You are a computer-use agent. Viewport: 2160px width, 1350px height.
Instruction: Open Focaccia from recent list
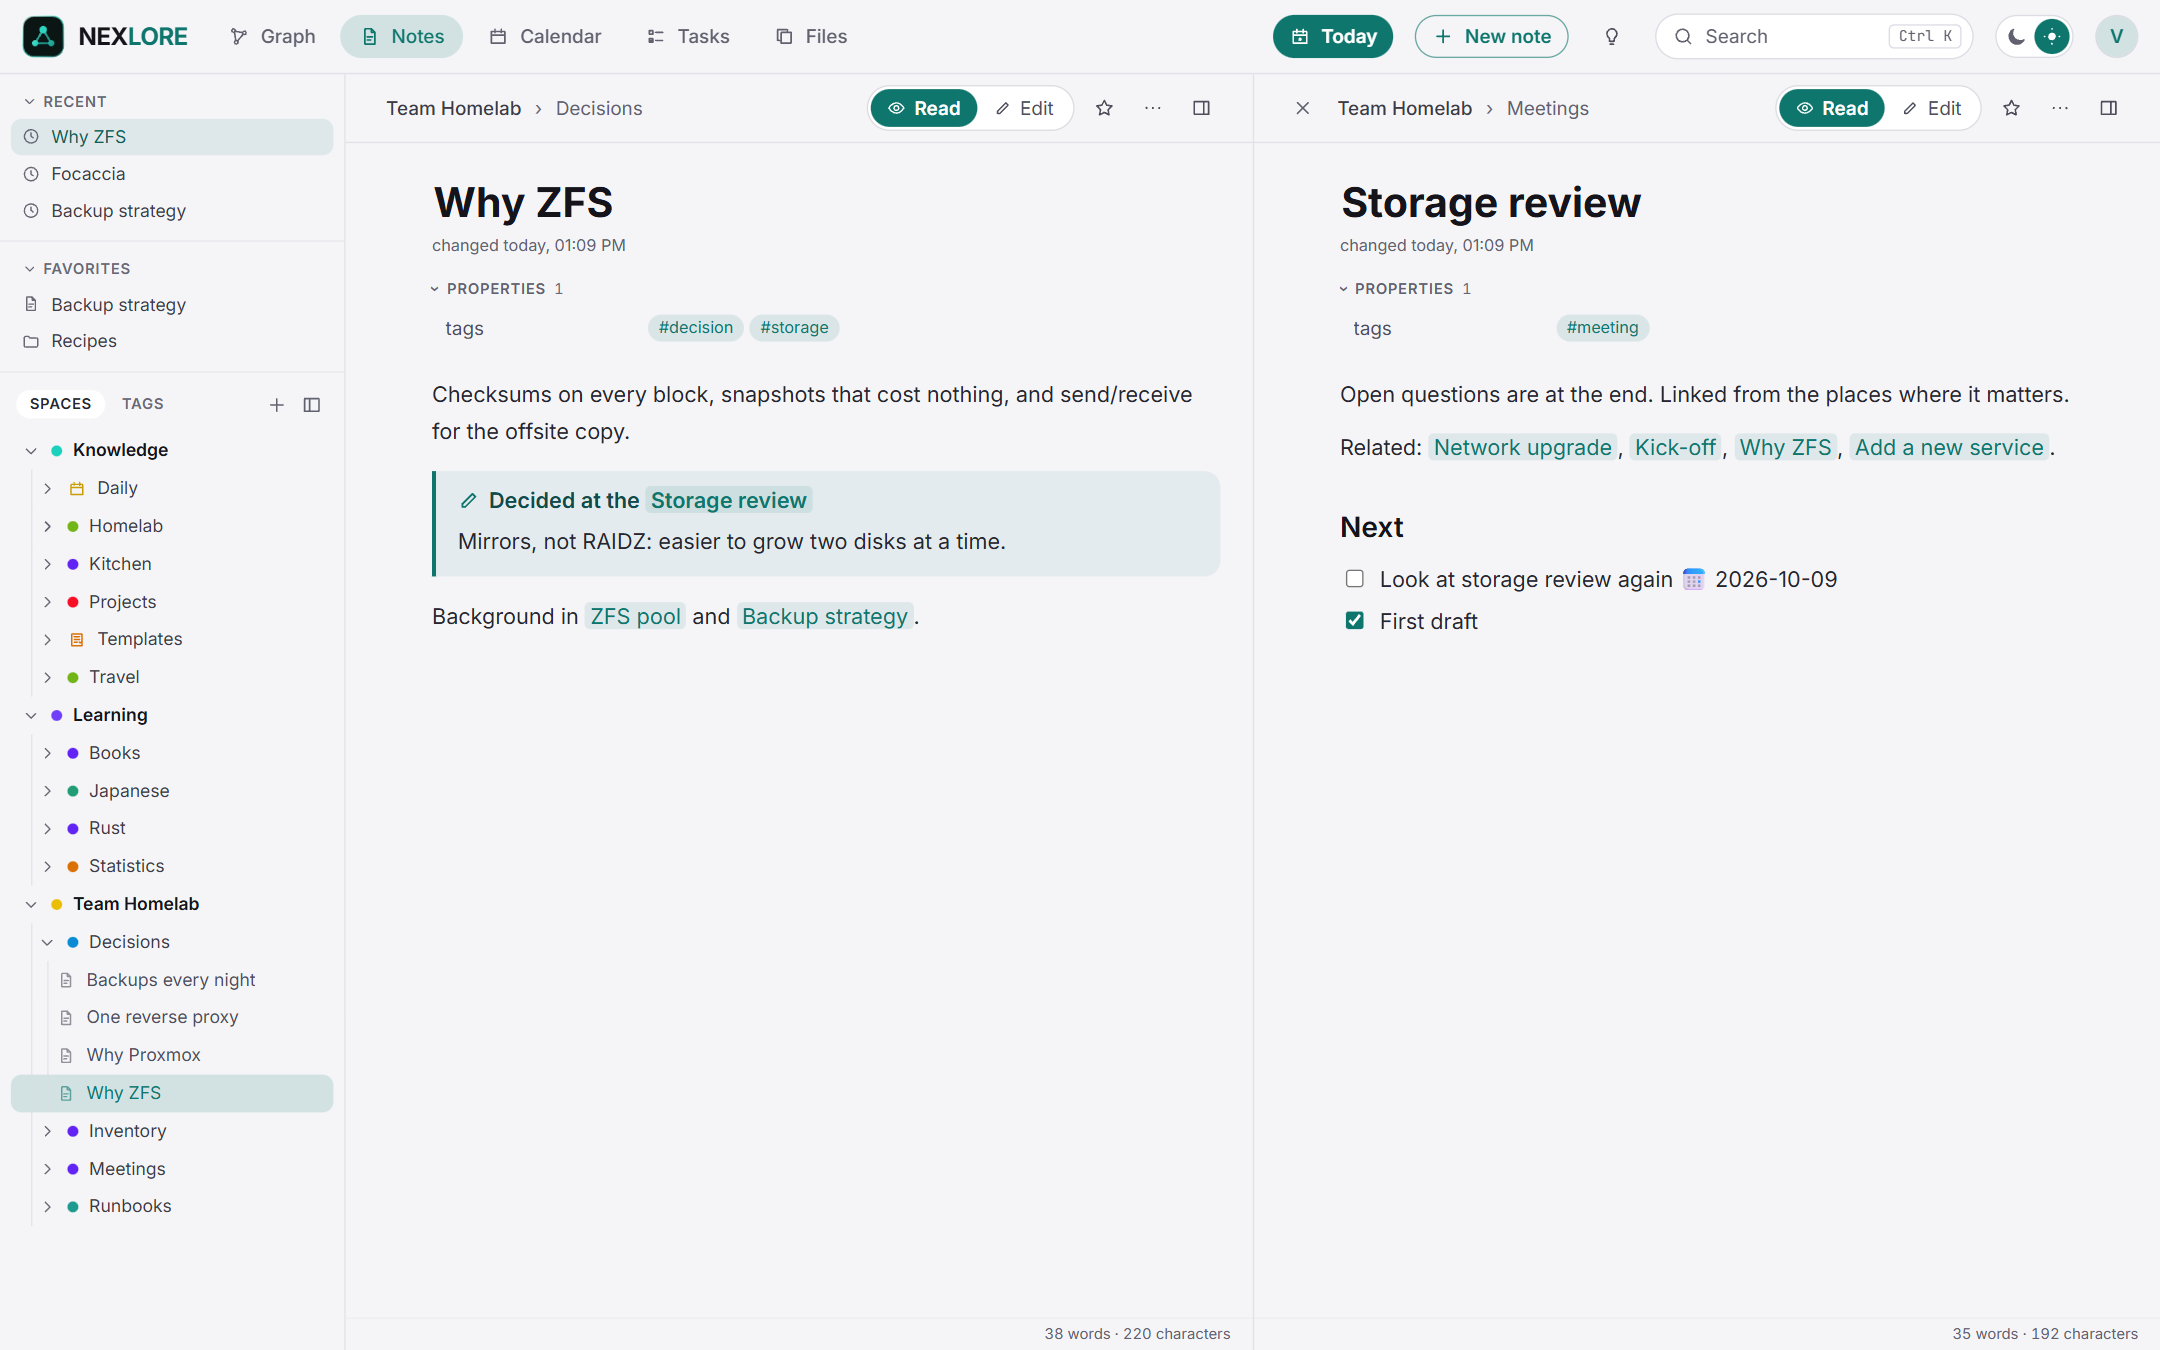point(172,174)
